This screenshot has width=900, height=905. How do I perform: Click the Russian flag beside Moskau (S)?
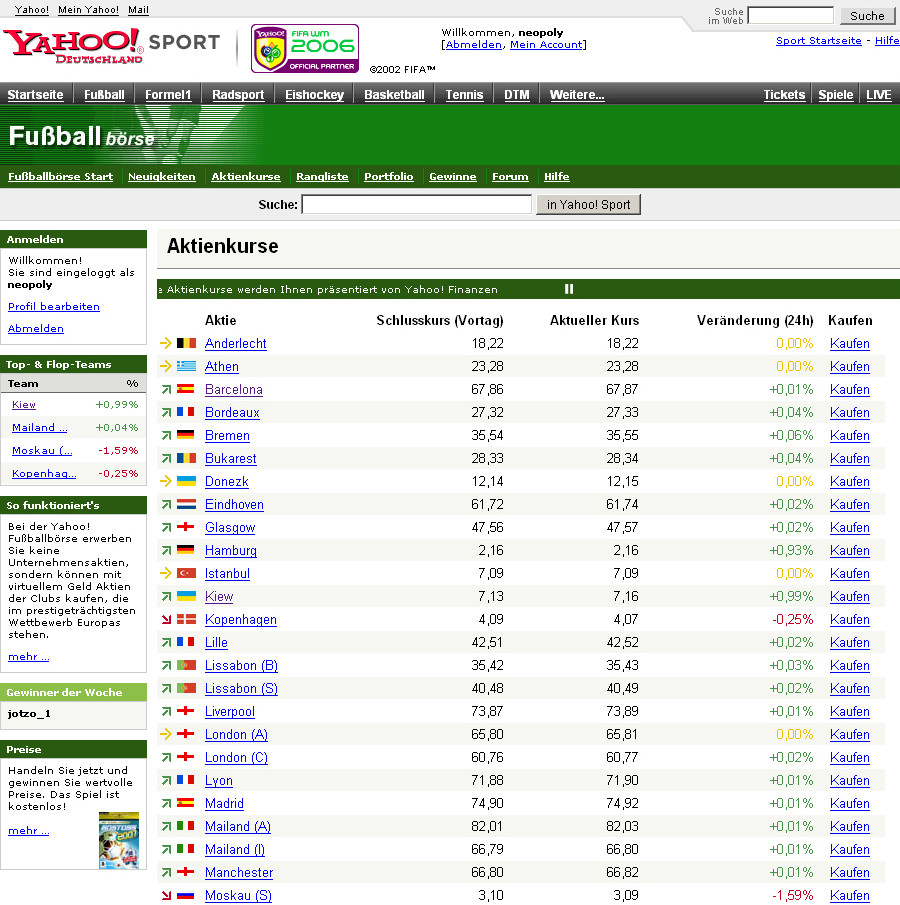click(x=186, y=895)
